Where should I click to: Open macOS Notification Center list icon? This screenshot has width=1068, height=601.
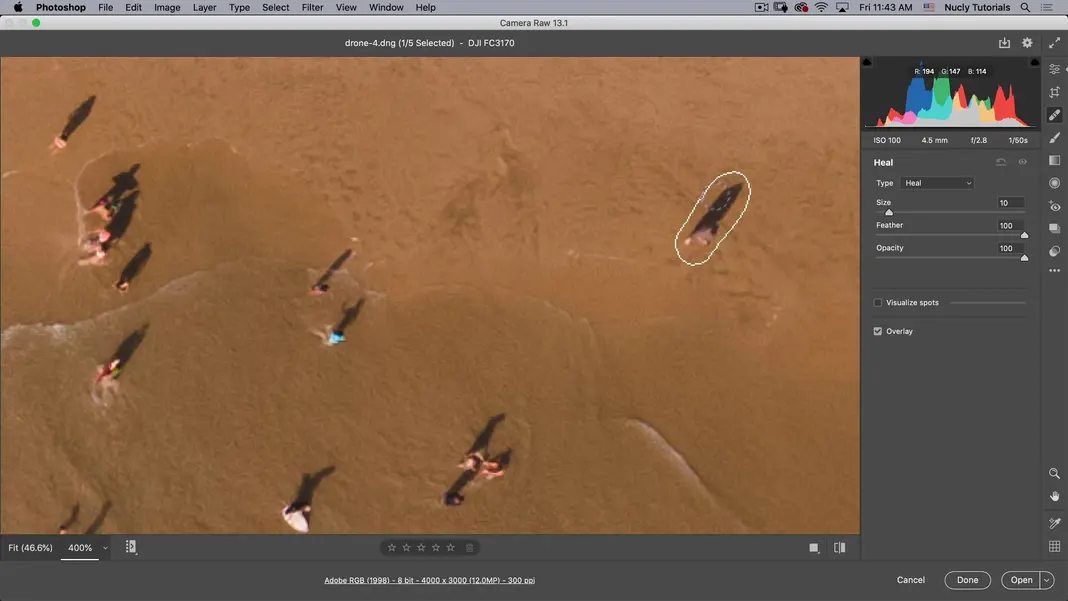[x=1047, y=7]
